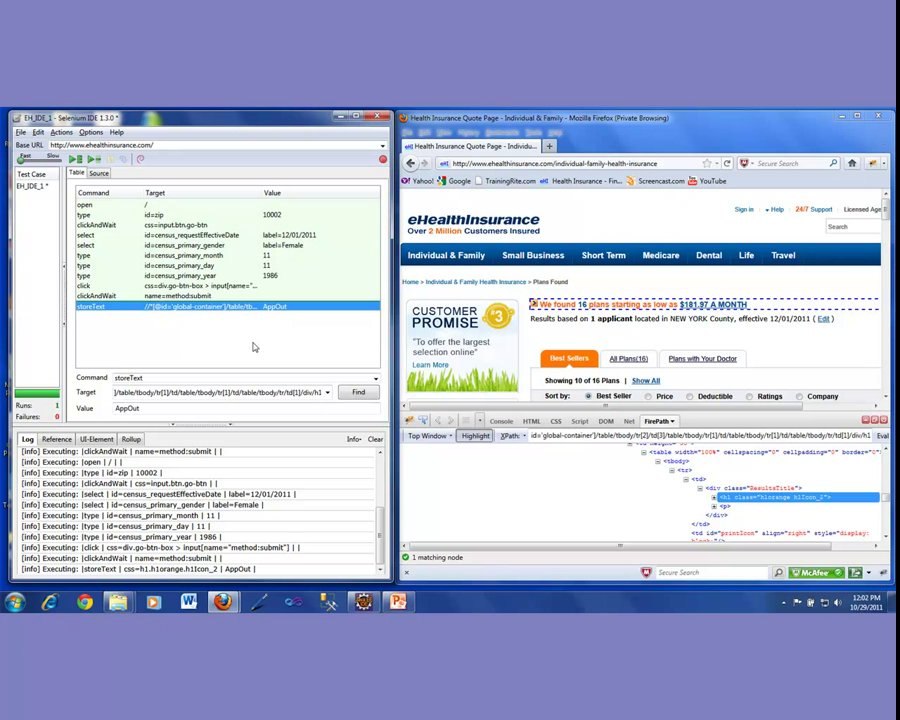Toggle FirePath Highlight button
This screenshot has width=900, height=720.
[475, 436]
